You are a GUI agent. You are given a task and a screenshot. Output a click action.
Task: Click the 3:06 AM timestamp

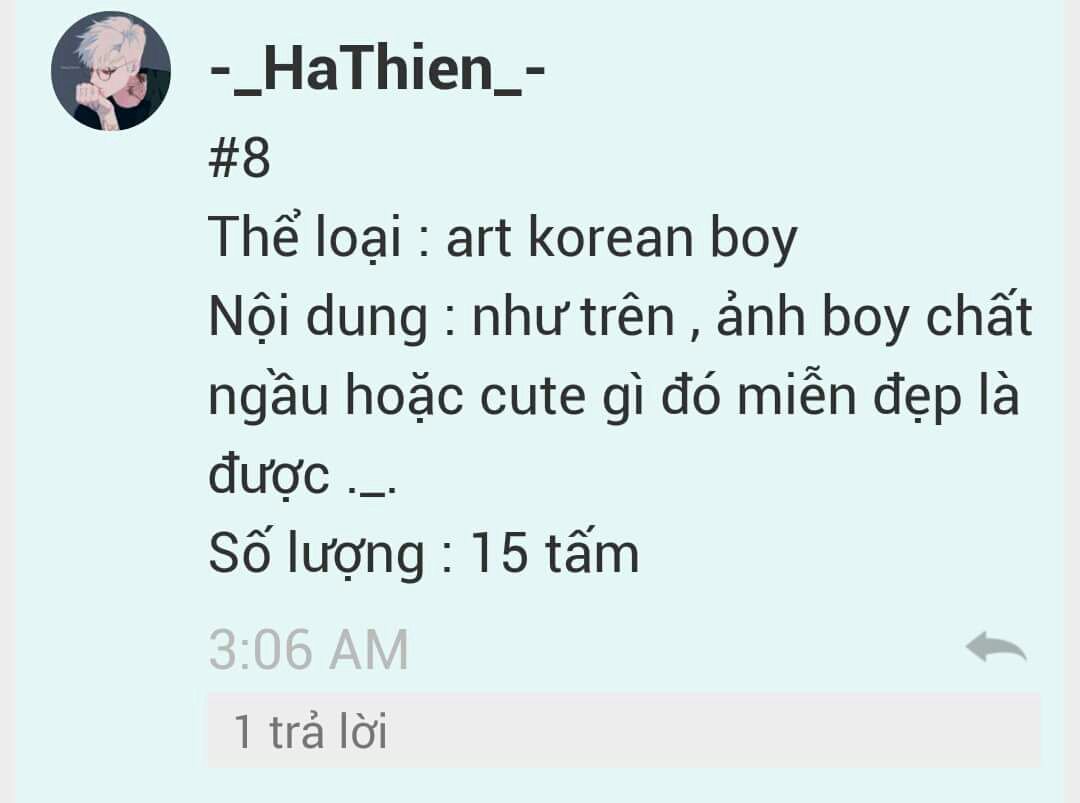pos(309,649)
